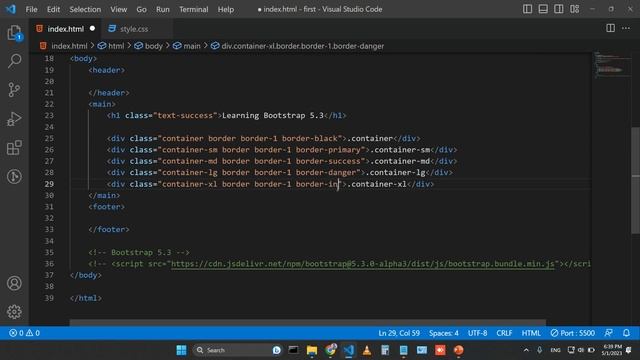Open the terminal app in taskbar
Viewport: 640px width, 360px height.
(293, 350)
